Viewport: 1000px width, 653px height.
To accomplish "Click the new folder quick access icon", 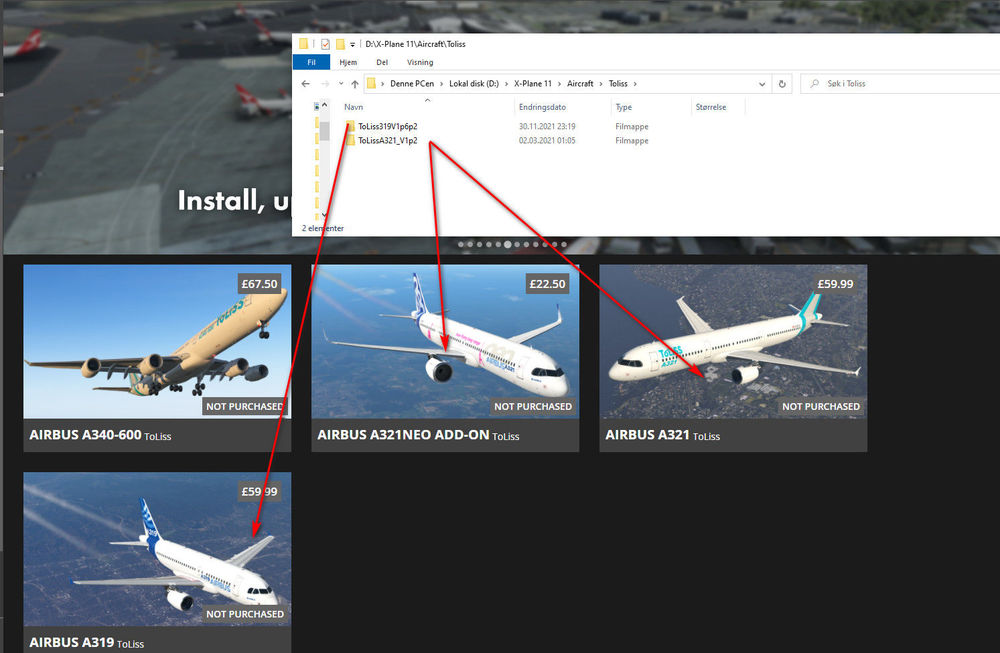I will pyautogui.click(x=340, y=44).
